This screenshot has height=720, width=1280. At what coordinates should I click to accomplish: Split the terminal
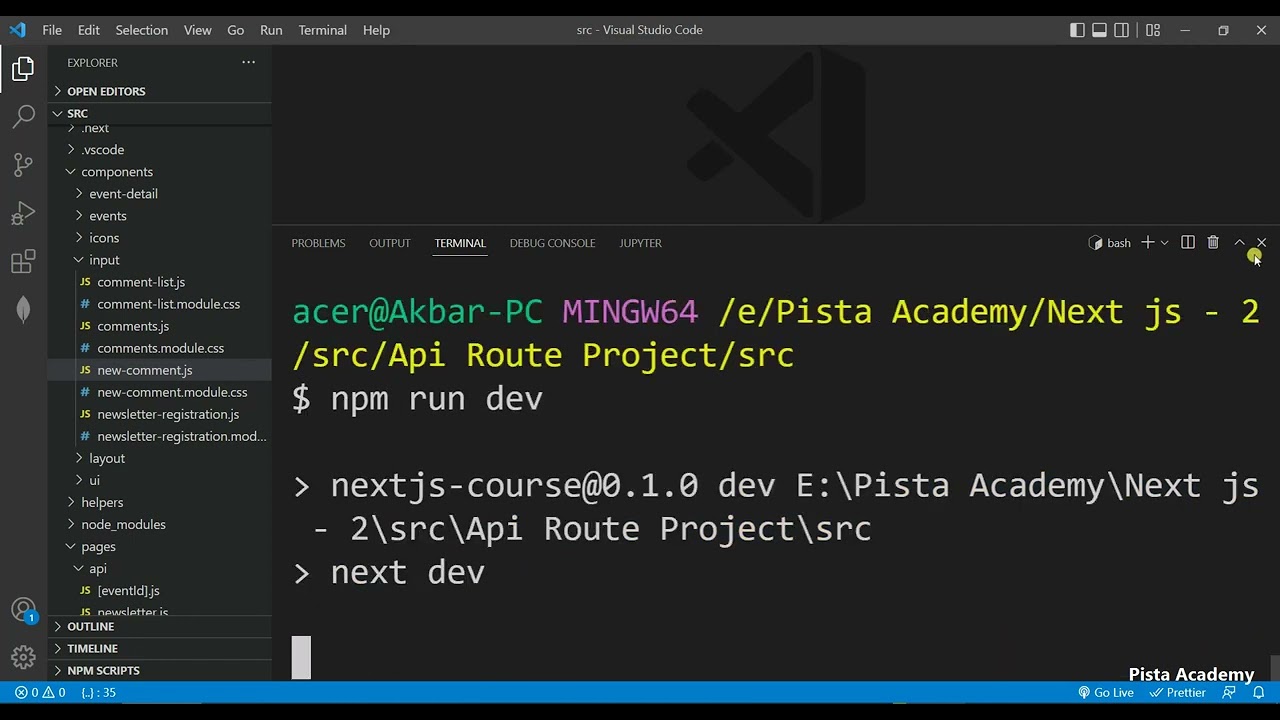(1188, 243)
